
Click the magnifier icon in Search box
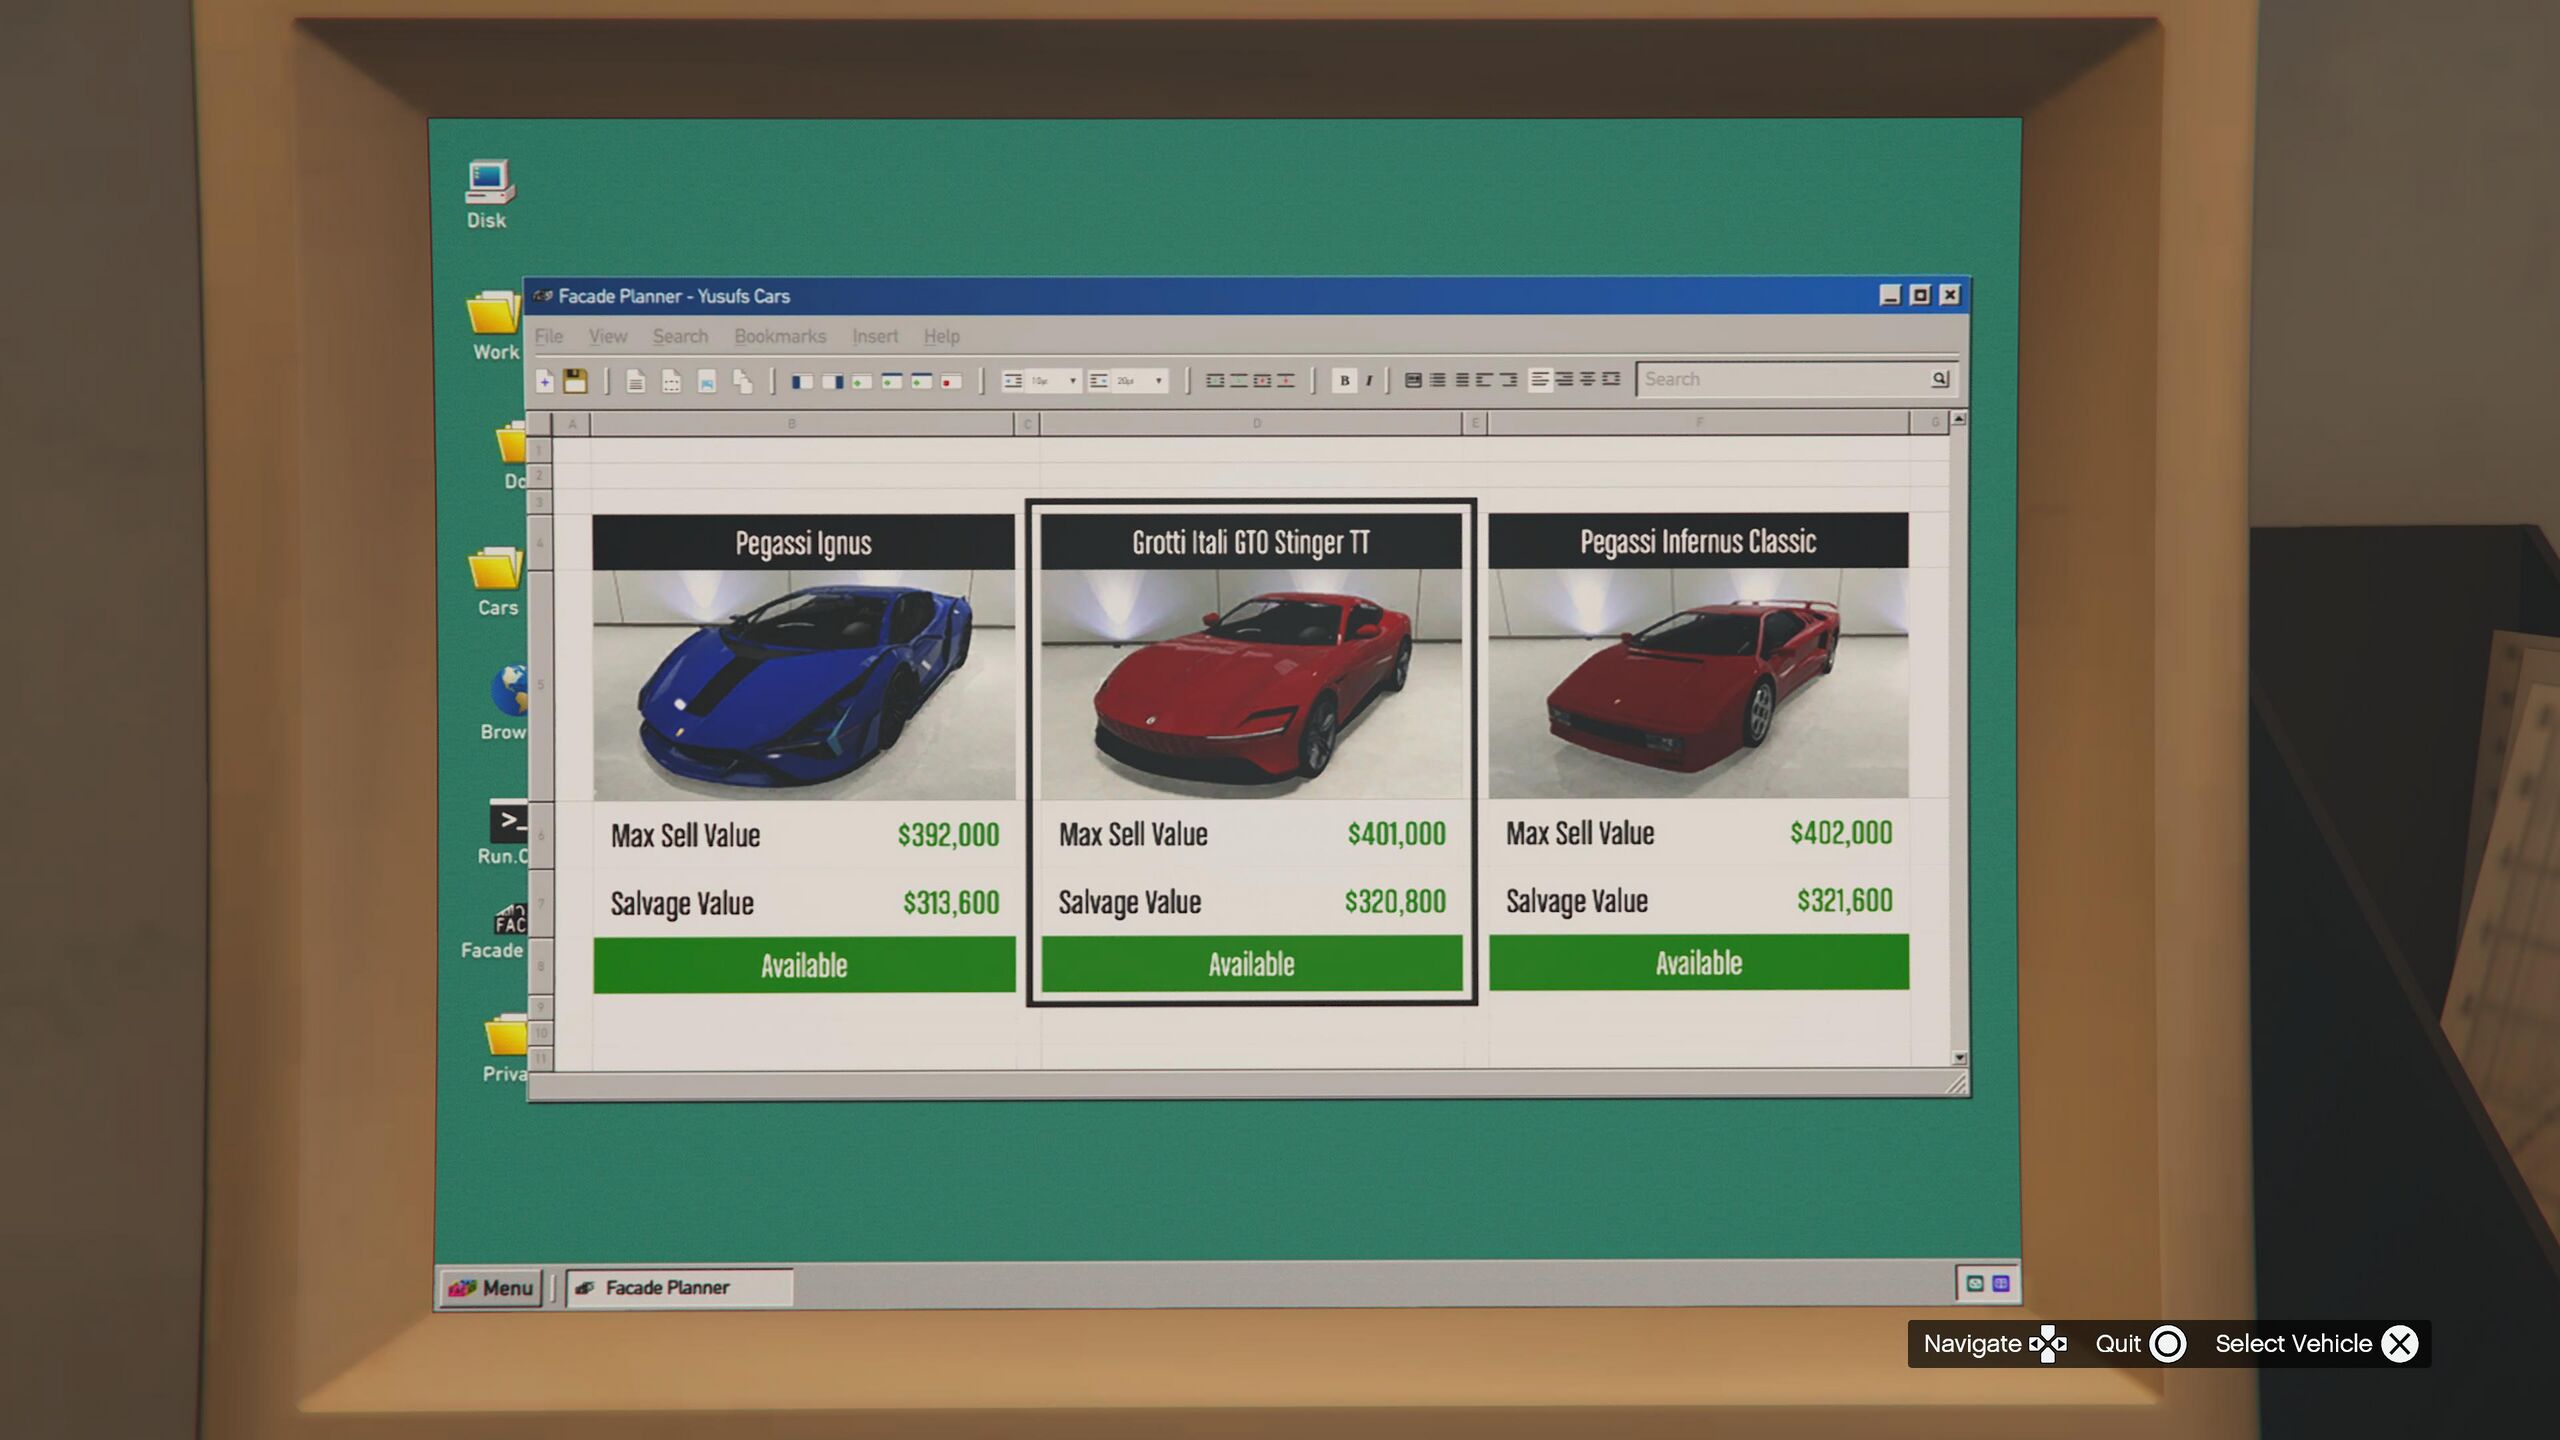1939,379
